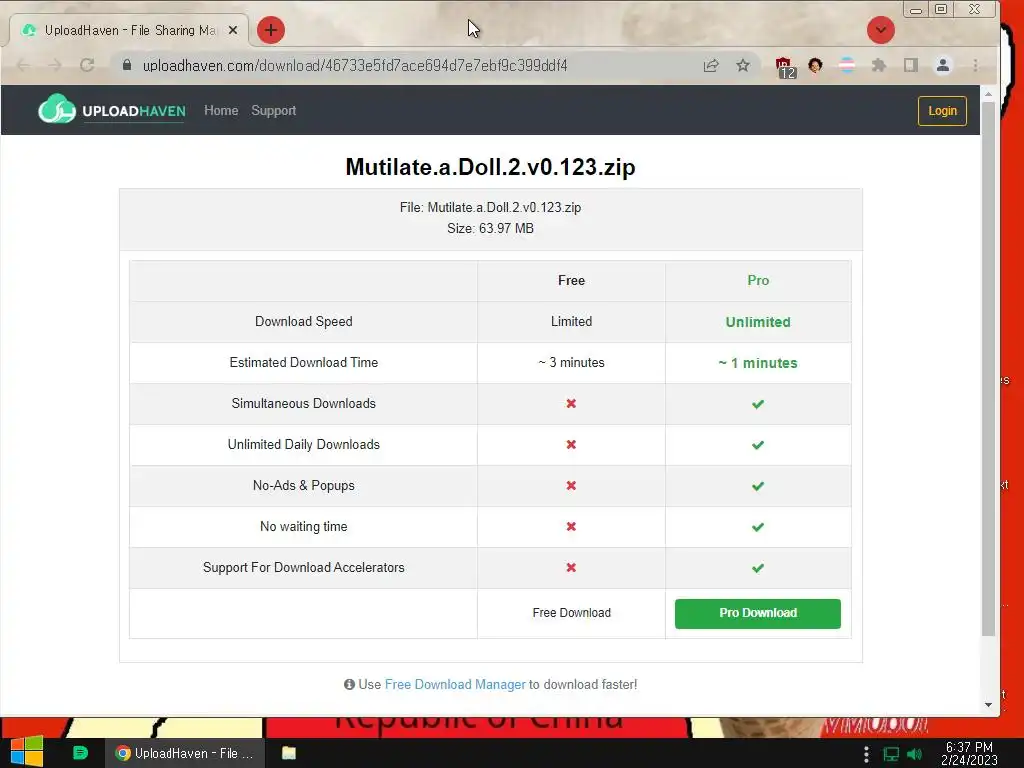Toggle the browser side panel icon
The width and height of the screenshot is (1024, 768).
click(910, 65)
